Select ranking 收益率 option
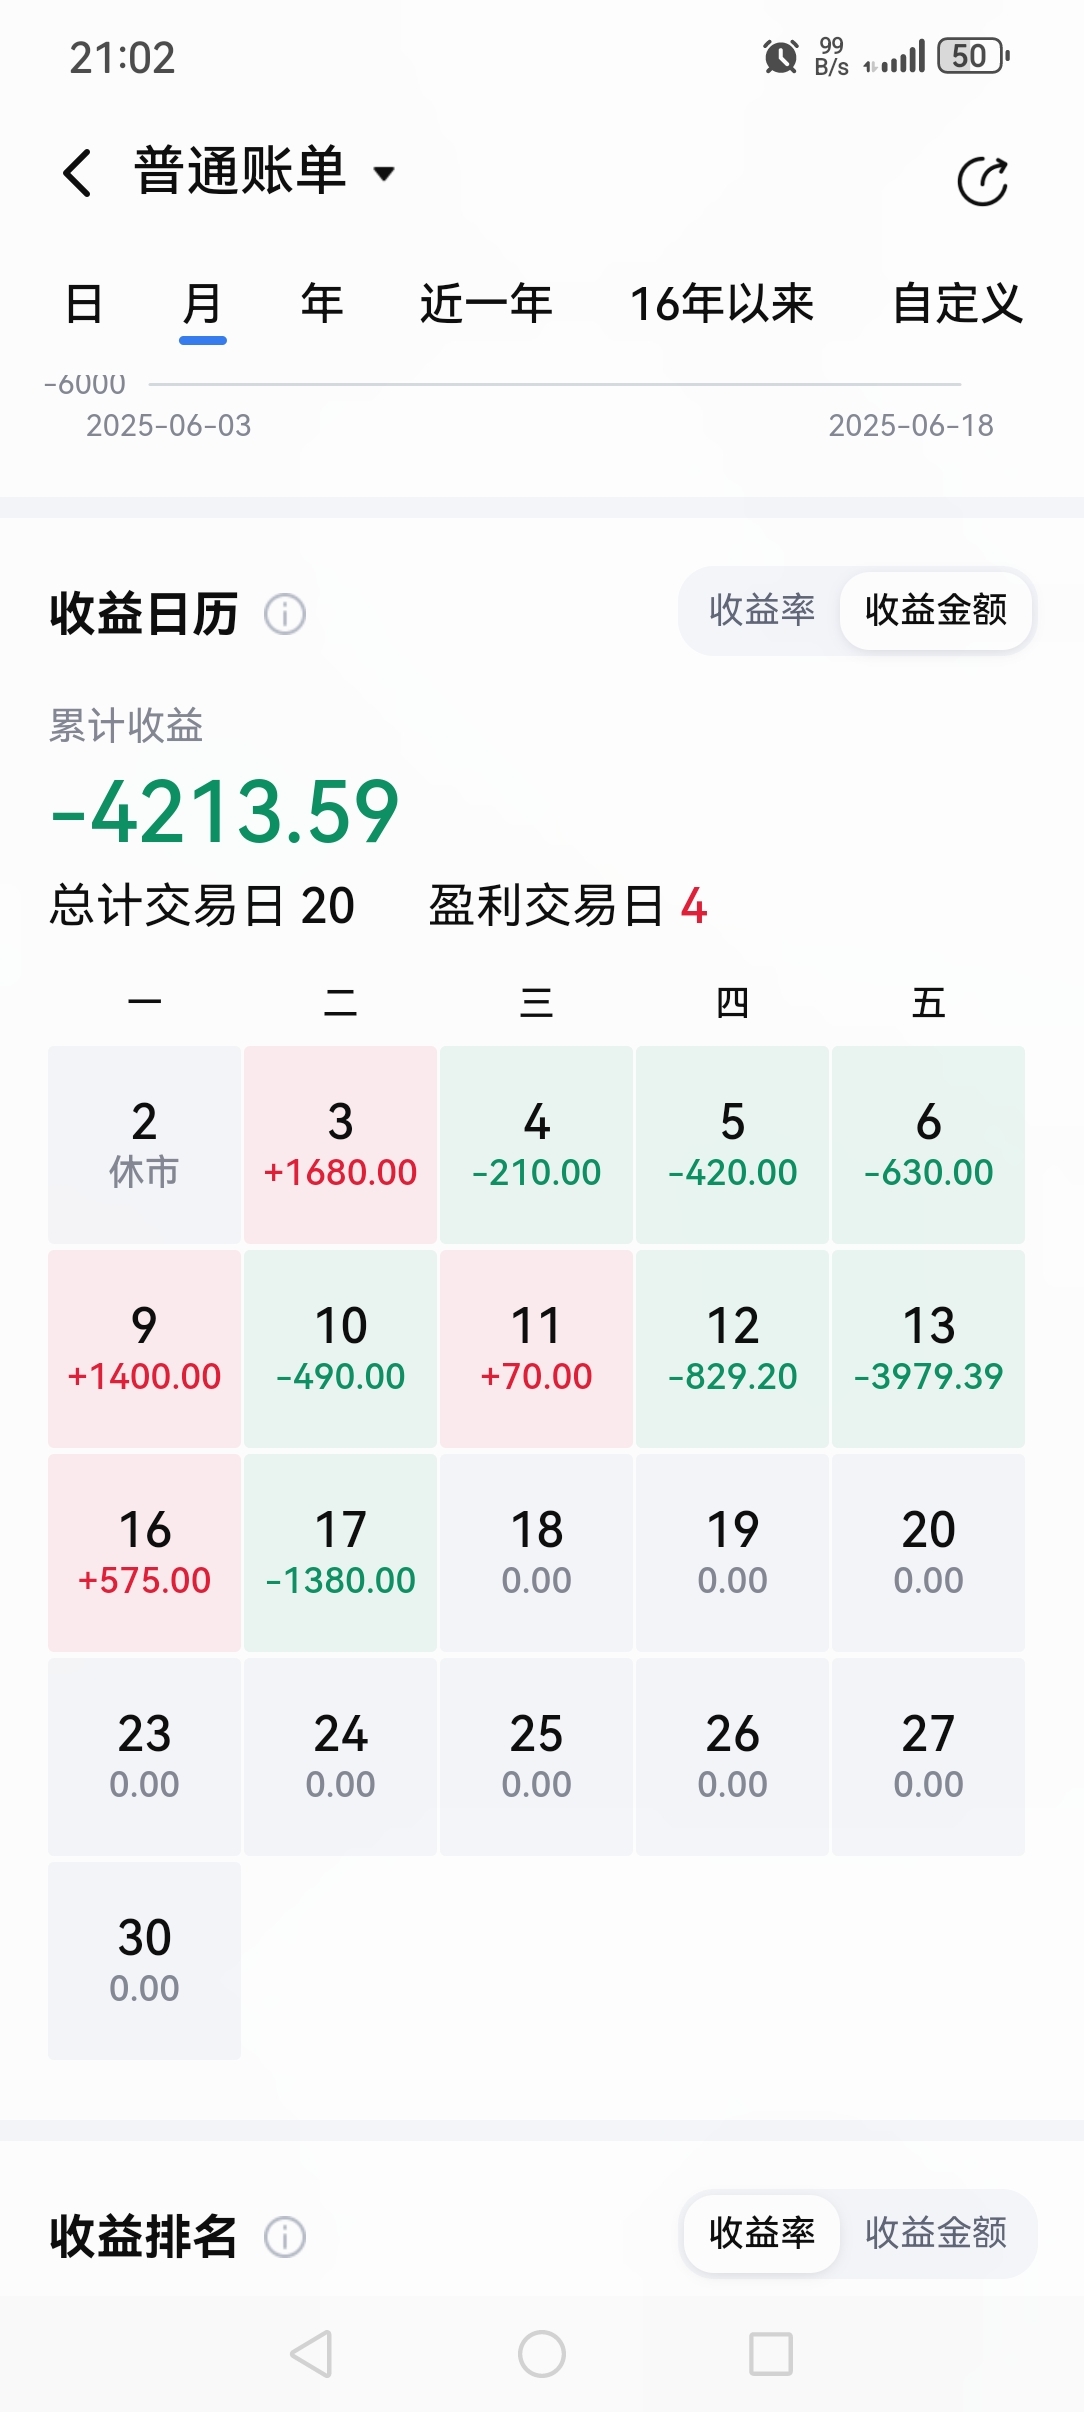Viewport: 1084px width, 2412px height. [x=762, y=2233]
